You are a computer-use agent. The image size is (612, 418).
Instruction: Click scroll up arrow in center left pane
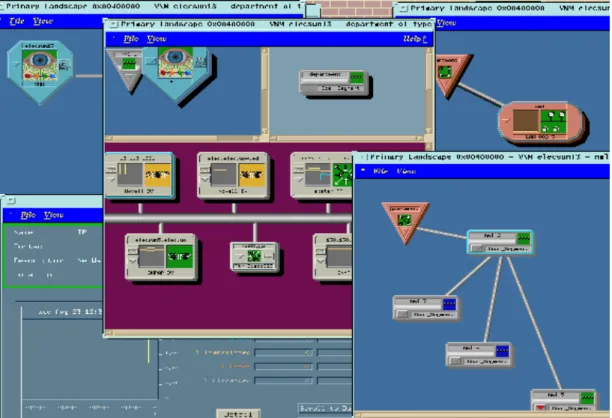click(x=265, y=52)
